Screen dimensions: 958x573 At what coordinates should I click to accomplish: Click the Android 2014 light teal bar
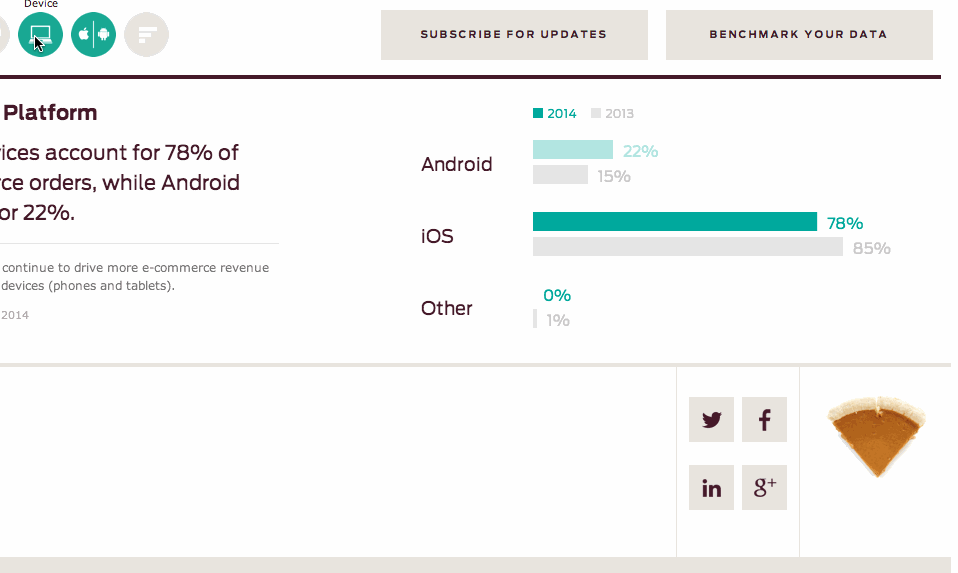pos(572,150)
